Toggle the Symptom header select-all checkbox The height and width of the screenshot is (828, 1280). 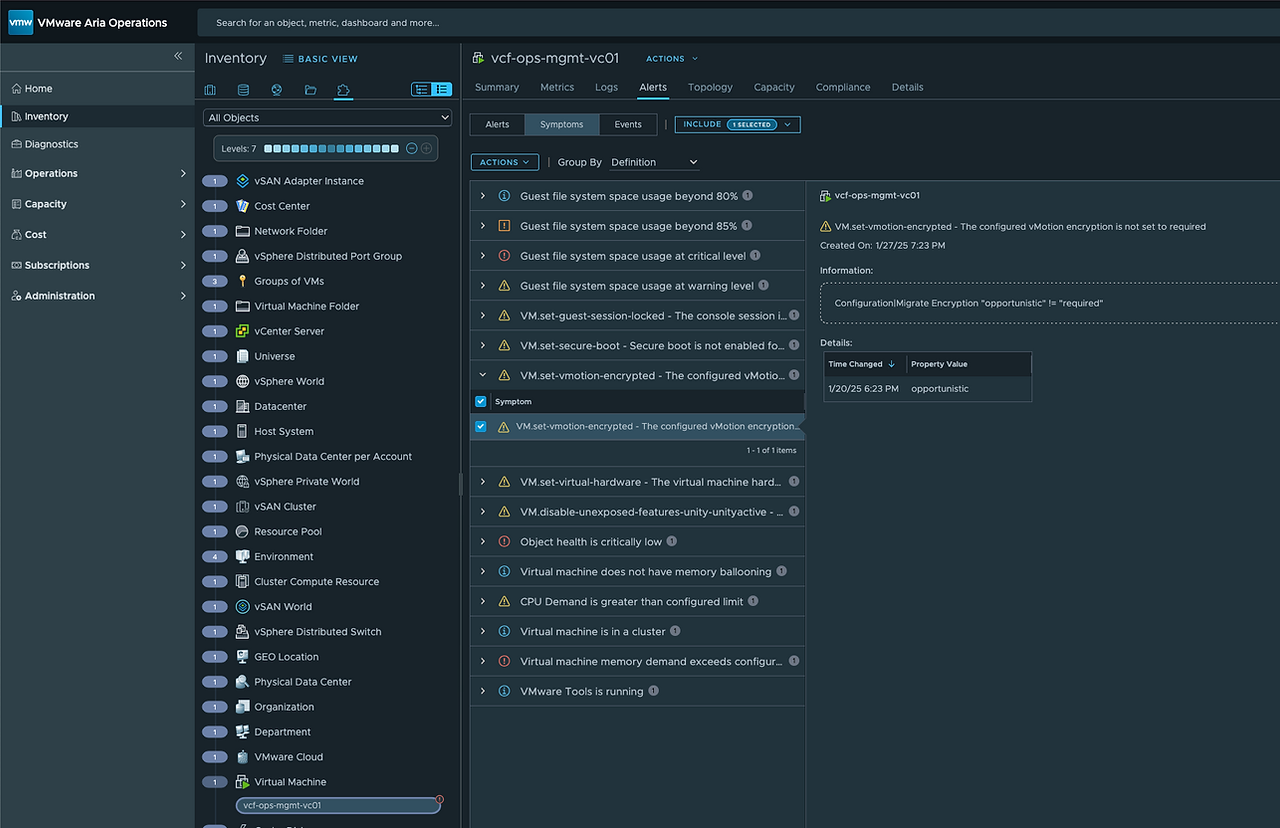(481, 402)
